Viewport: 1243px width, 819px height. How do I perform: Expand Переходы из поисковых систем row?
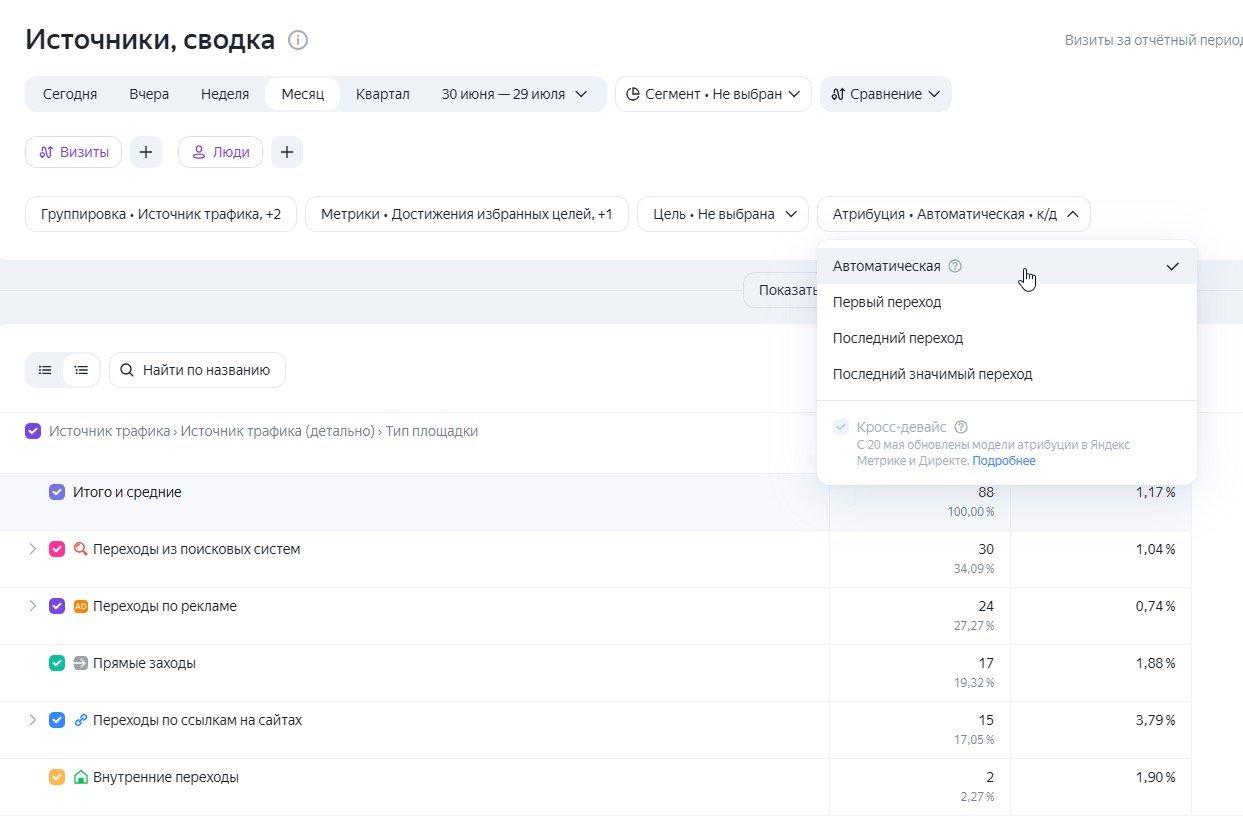pyautogui.click(x=32, y=549)
